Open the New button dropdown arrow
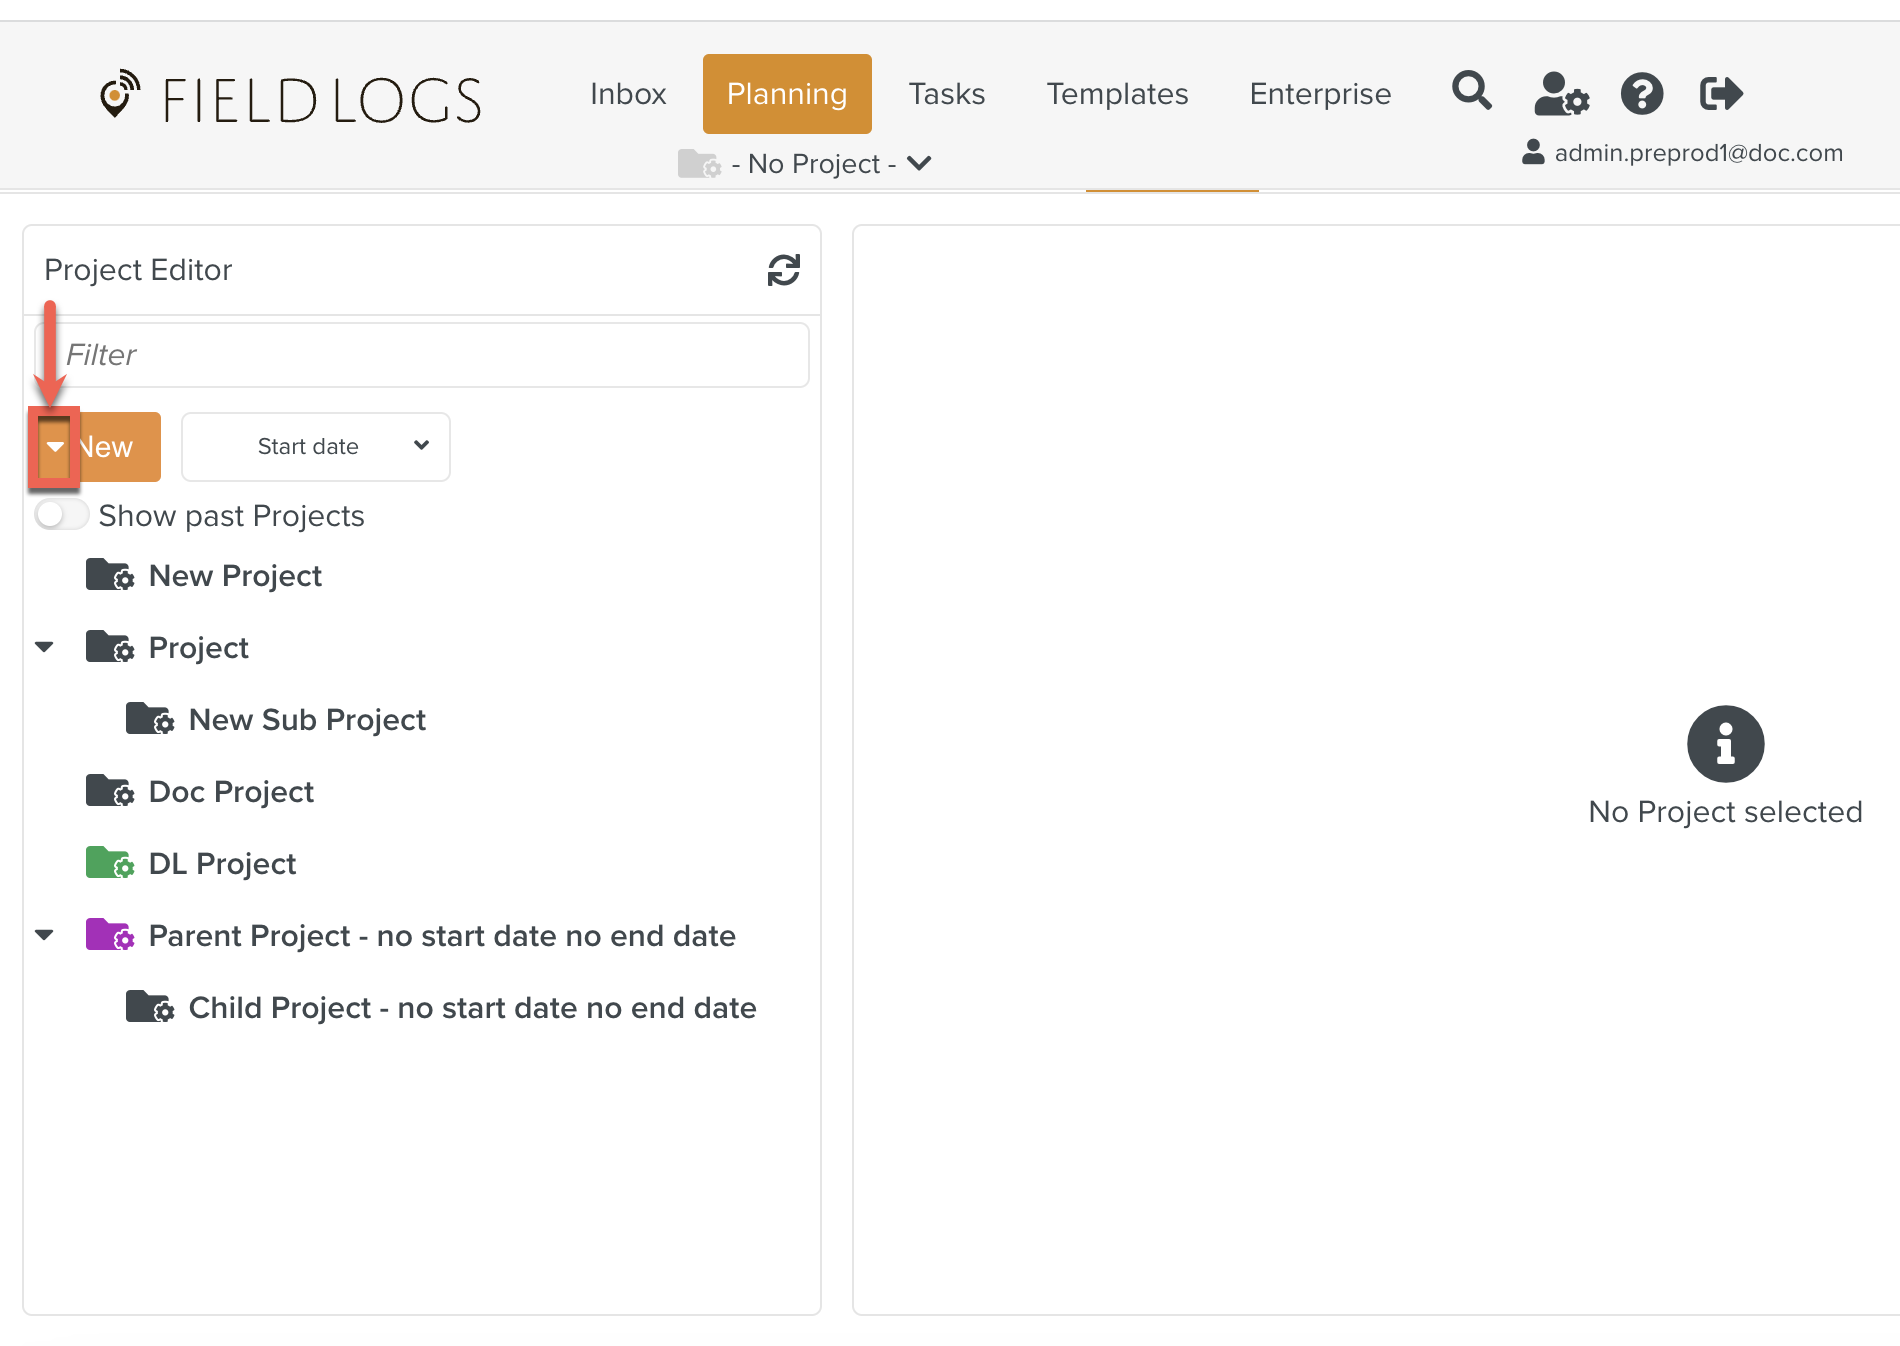The width and height of the screenshot is (1900, 1346). 55,447
